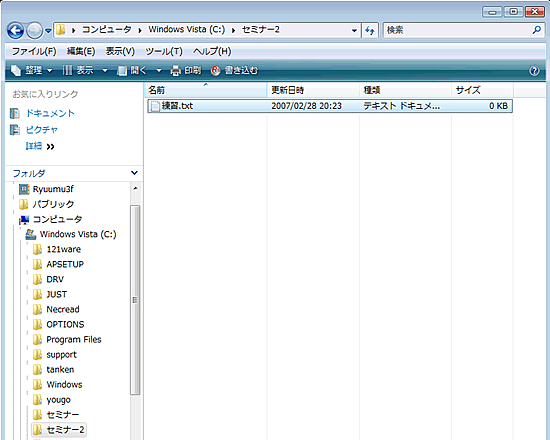Viewport: 550px width, 440px height.
Task: Select パブリック in the folder tree
Action: click(x=53, y=204)
